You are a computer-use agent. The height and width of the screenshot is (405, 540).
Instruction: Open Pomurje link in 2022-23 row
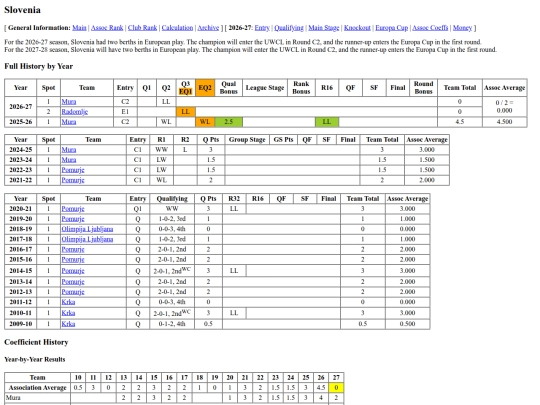click(x=73, y=170)
